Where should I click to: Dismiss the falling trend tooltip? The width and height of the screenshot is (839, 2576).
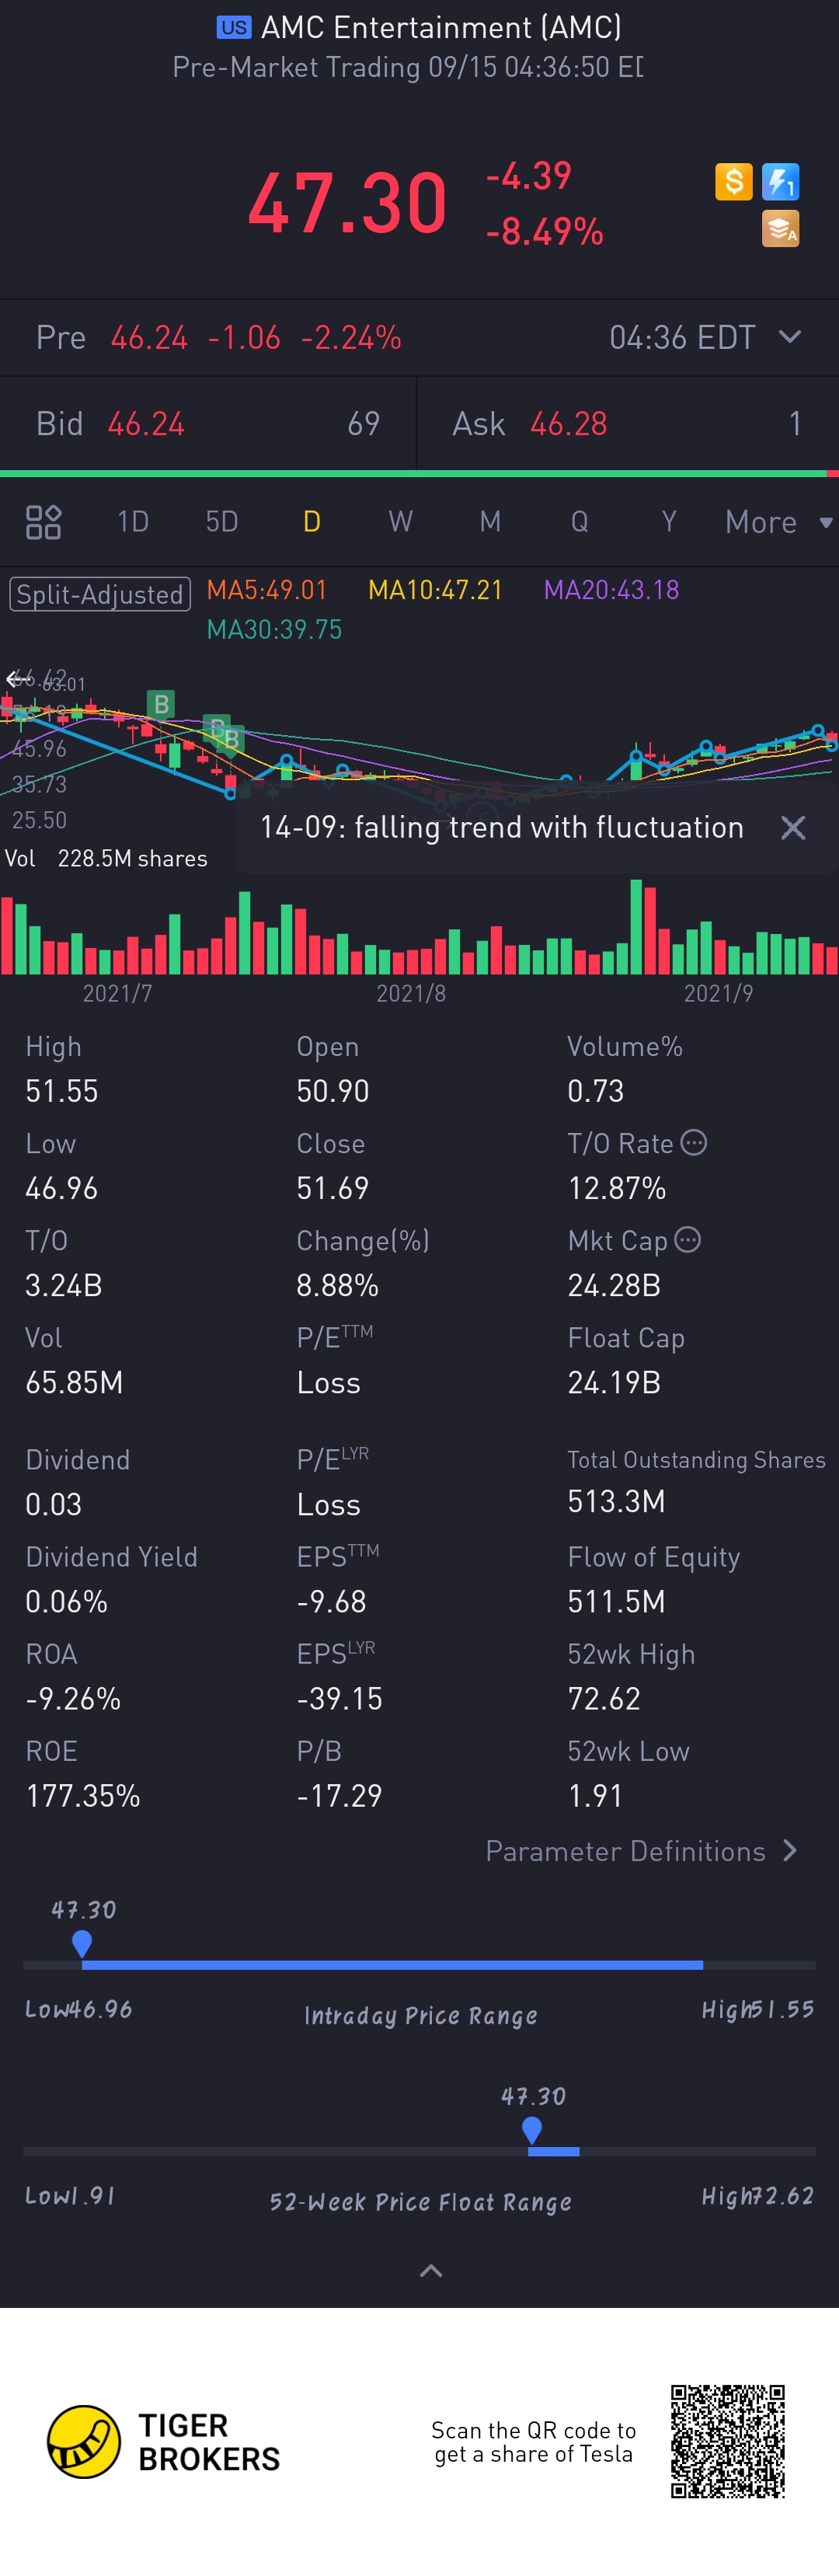pos(793,828)
